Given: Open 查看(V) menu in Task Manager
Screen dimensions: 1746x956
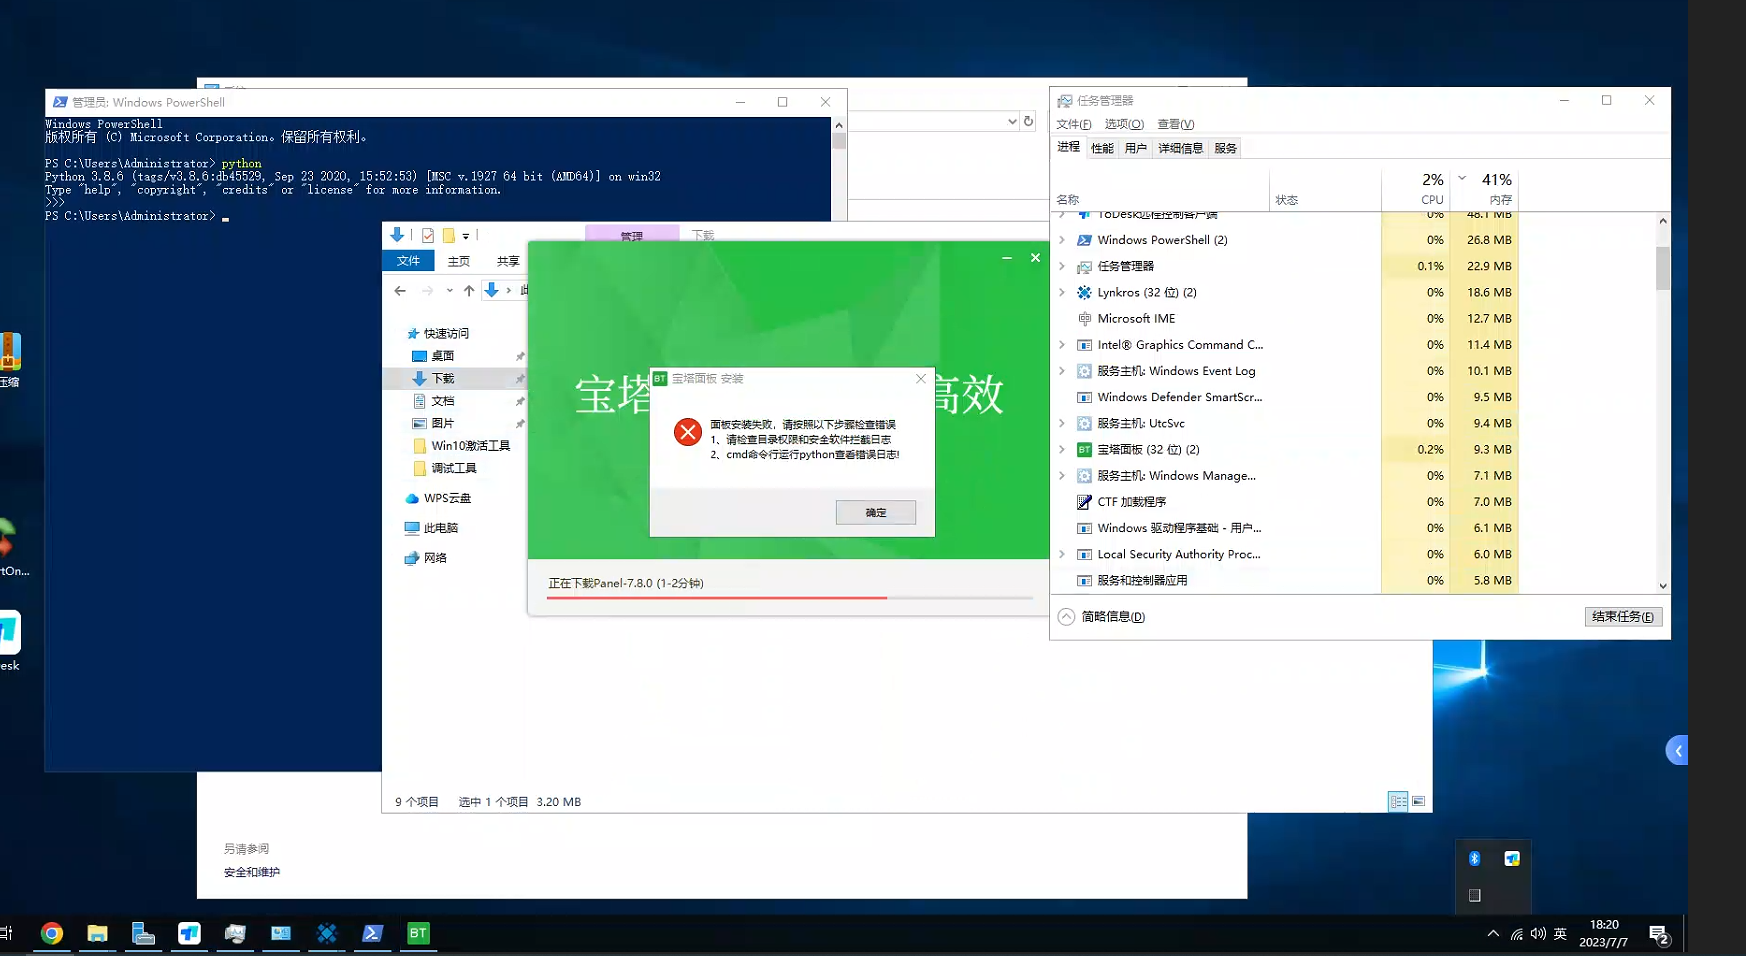Looking at the screenshot, I should [x=1176, y=124].
